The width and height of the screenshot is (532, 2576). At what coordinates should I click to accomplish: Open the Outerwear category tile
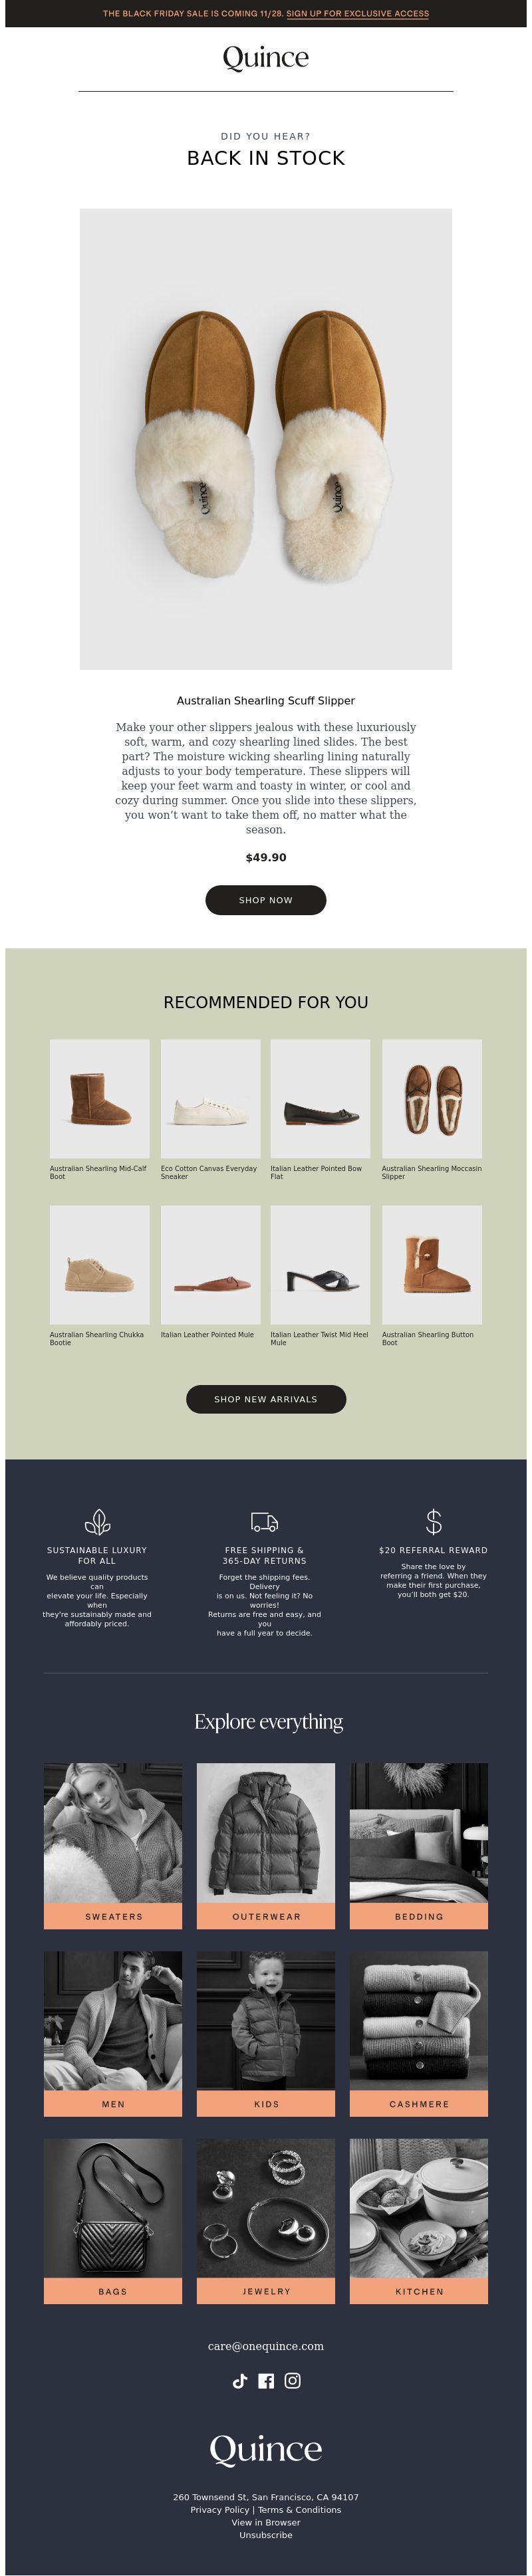266,1845
